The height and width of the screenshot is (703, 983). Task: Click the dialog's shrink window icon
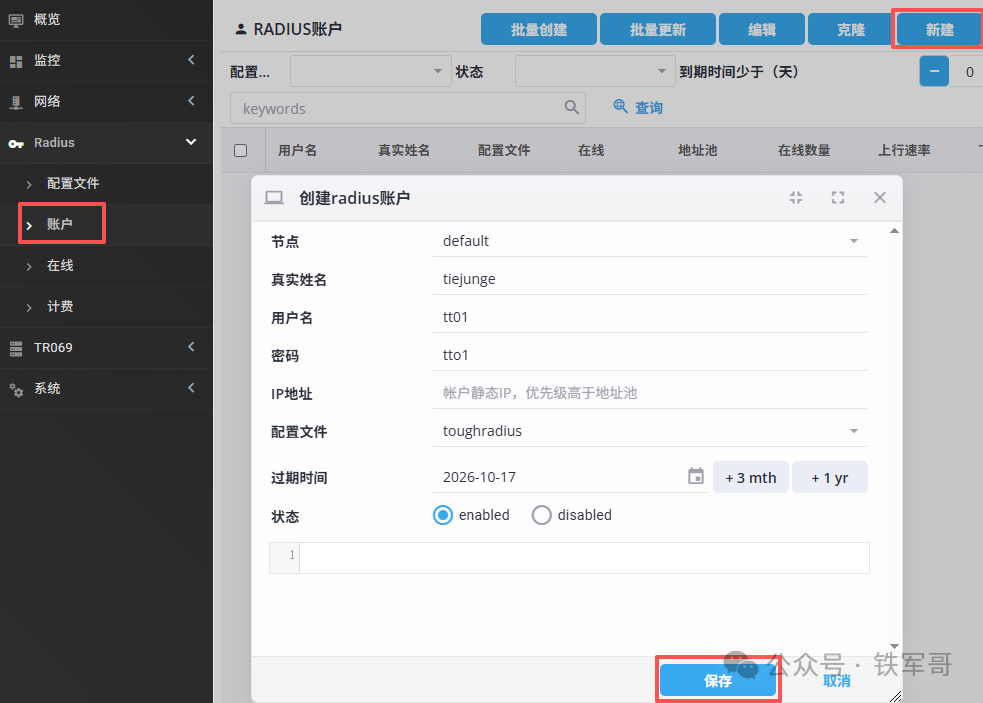pyautogui.click(x=796, y=198)
